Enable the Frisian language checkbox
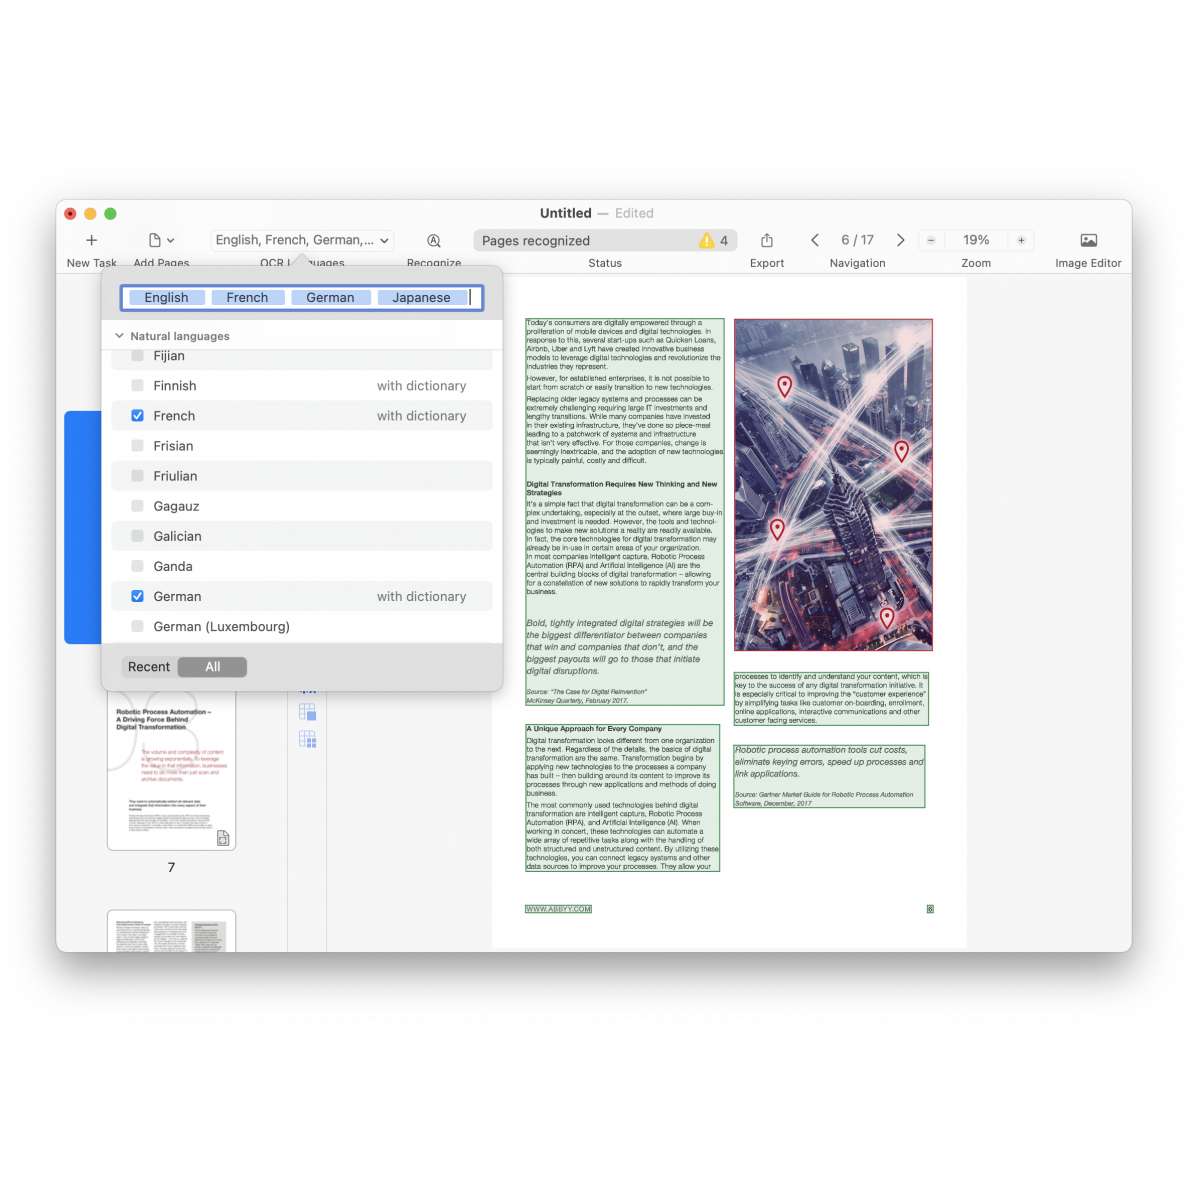 (137, 446)
